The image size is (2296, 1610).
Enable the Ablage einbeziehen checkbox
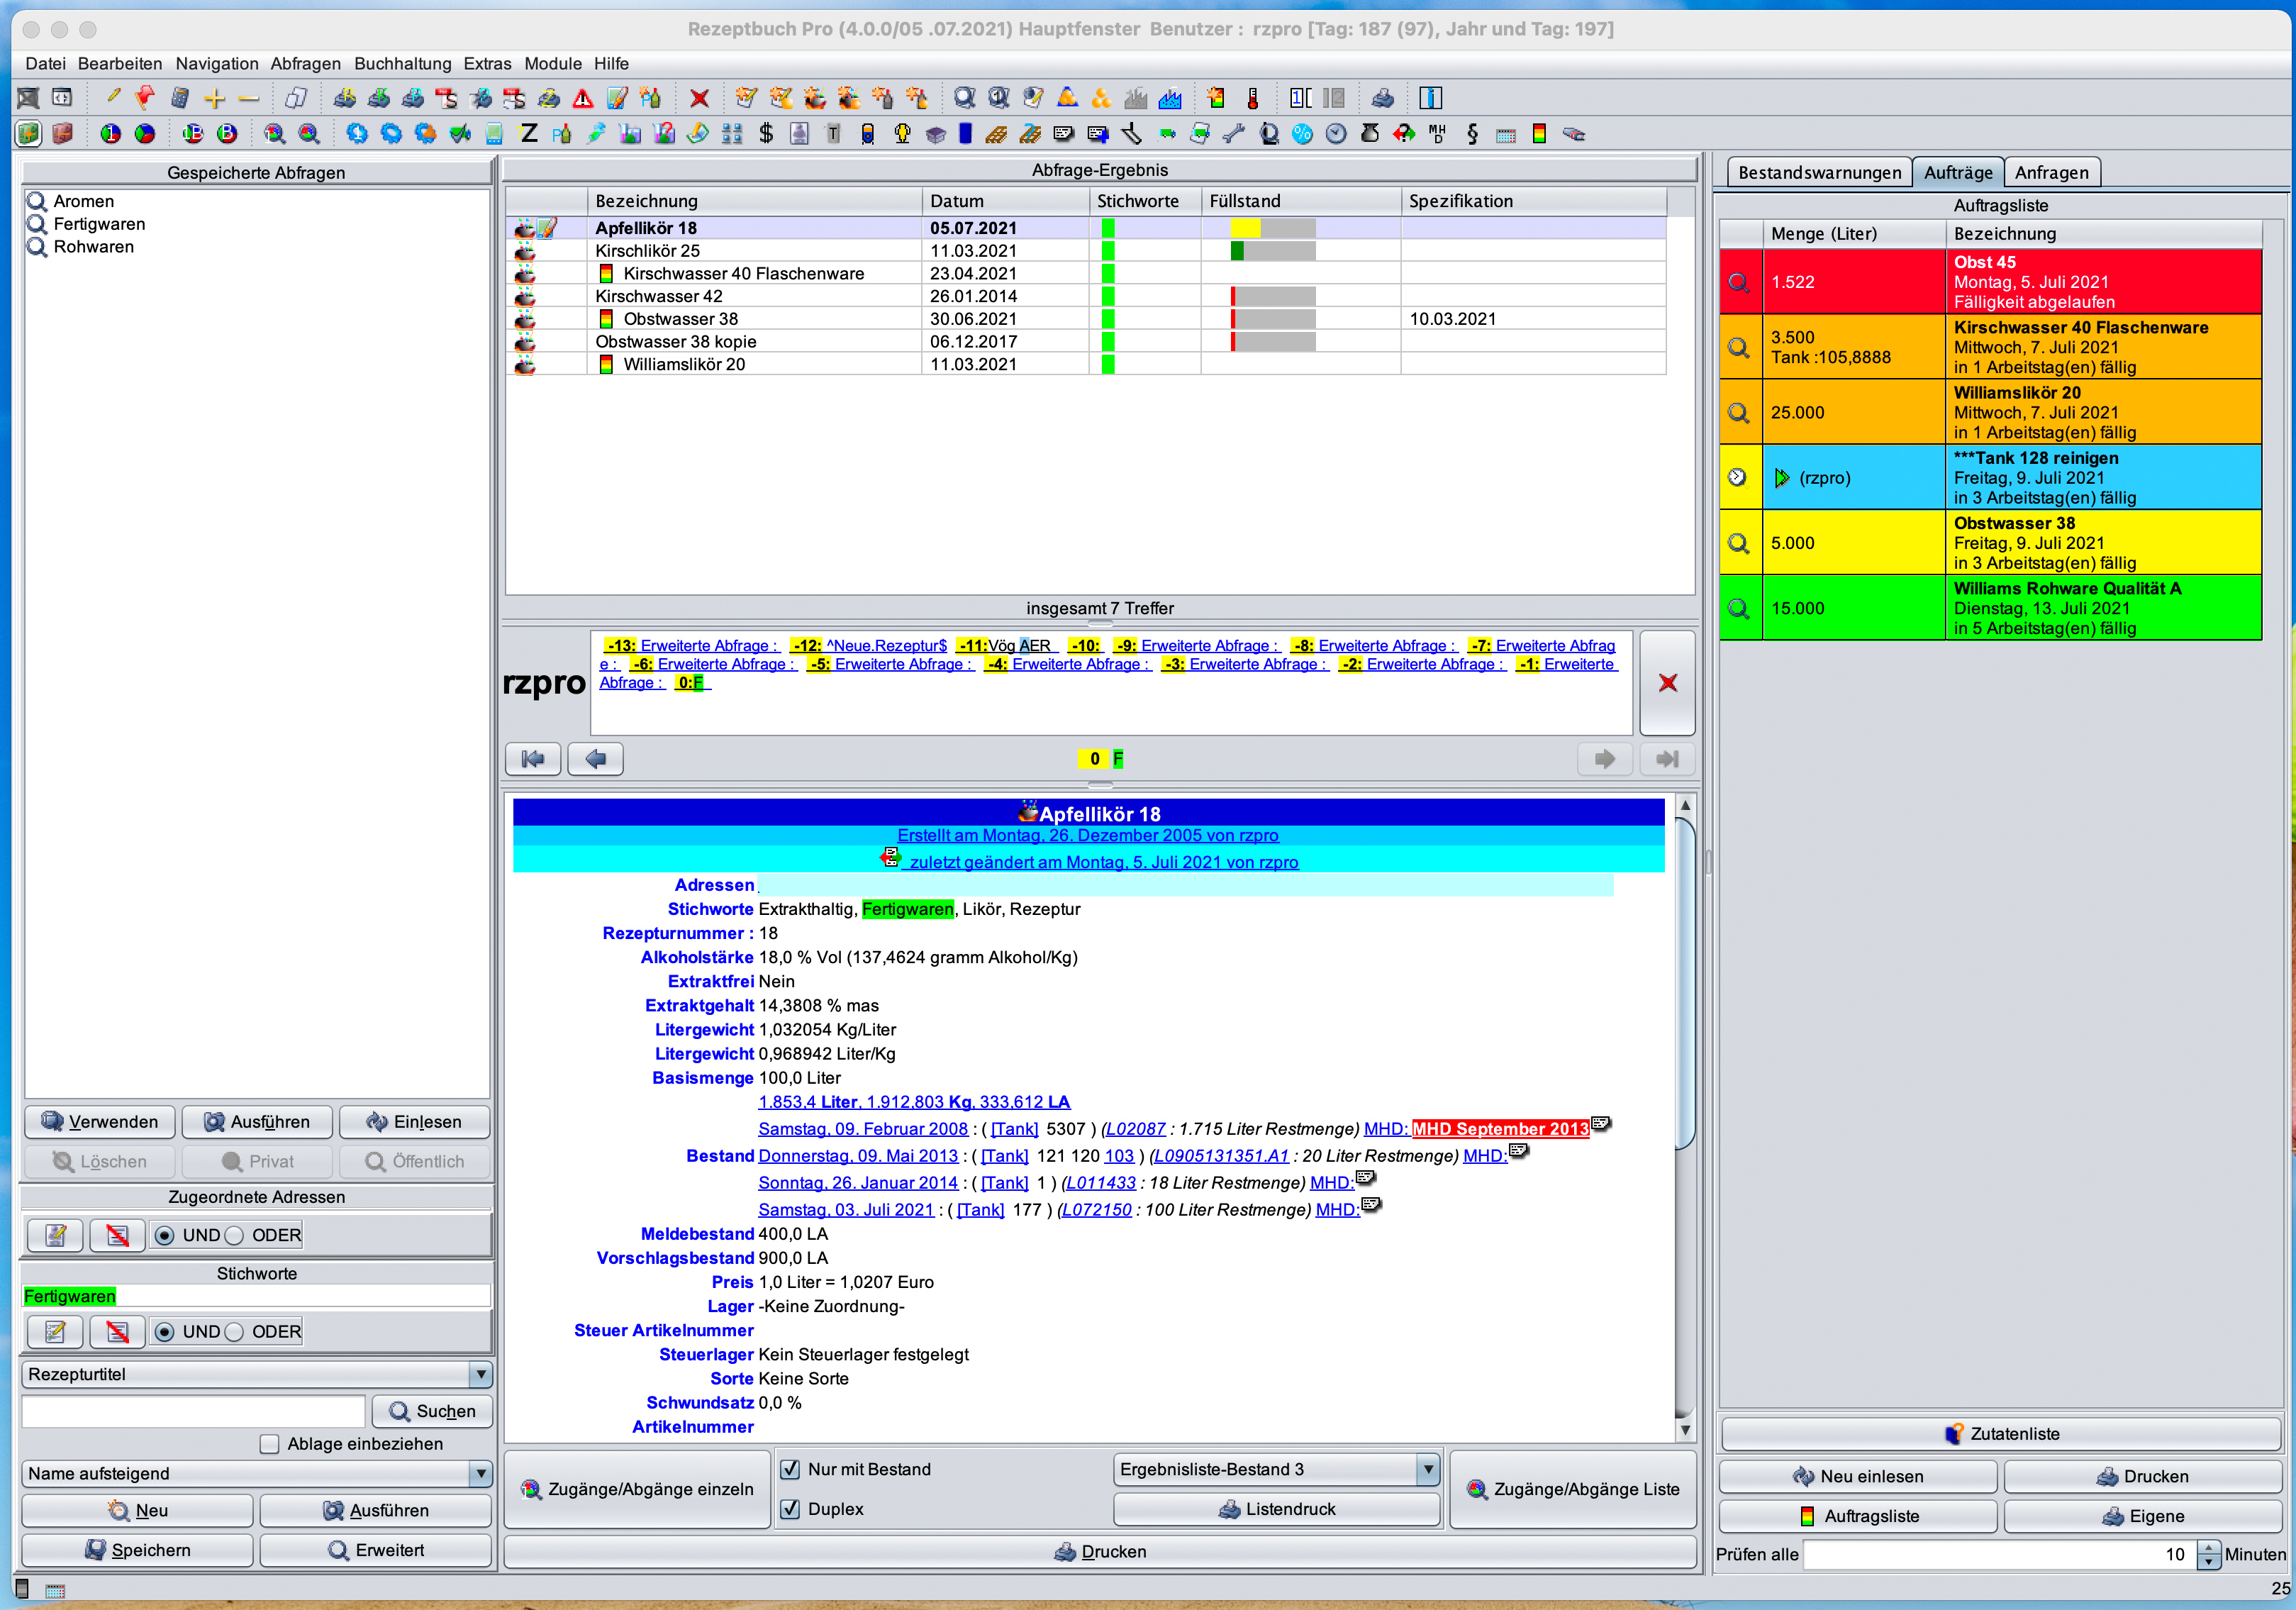[269, 1443]
